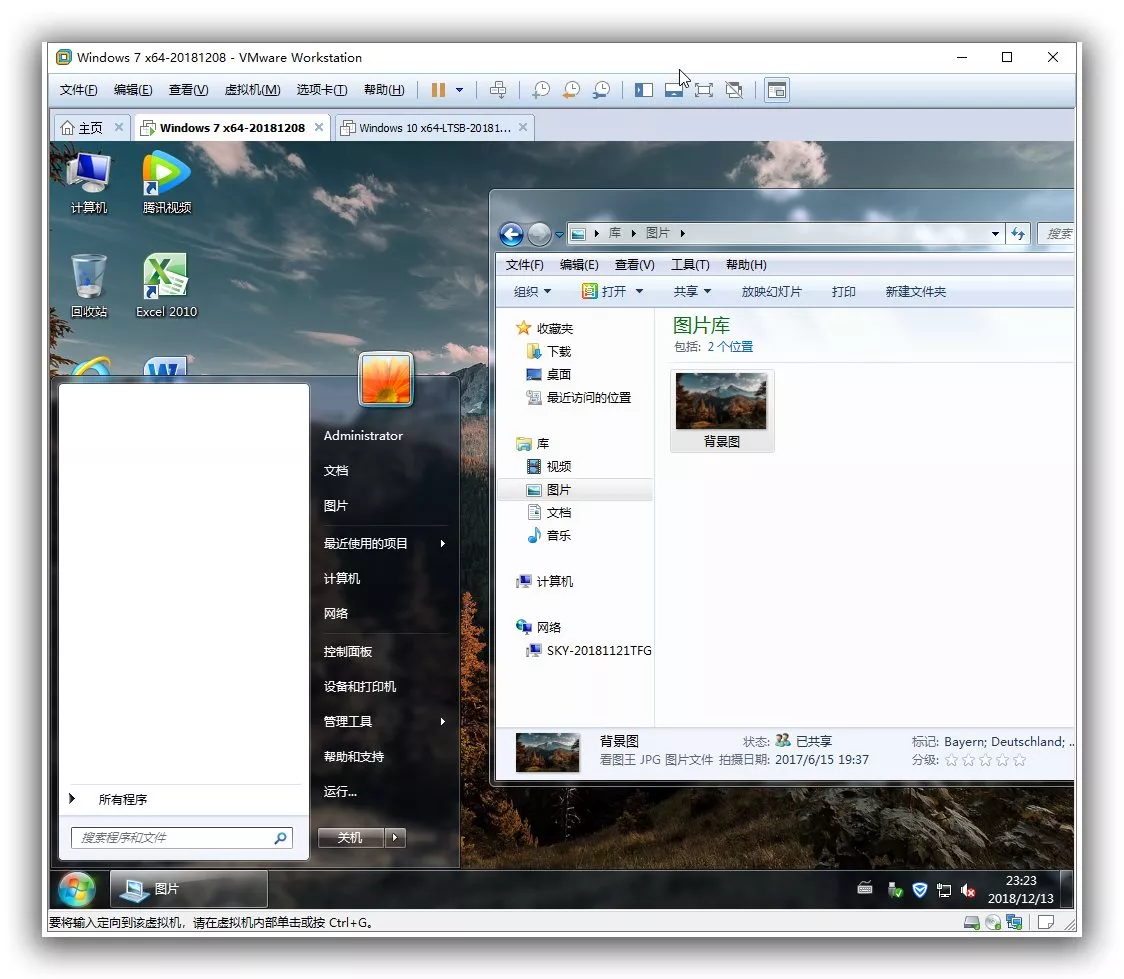Switch to the Windows 10 x64-LTSB tab
Screen dimensions: 1124x979
click(428, 128)
